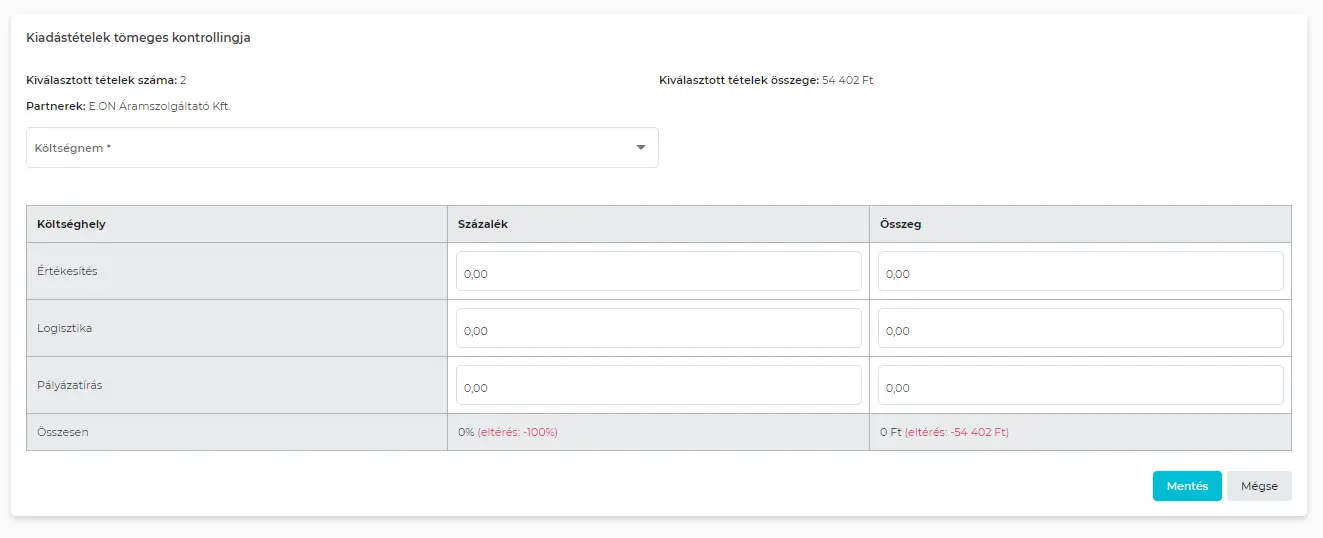The width and height of the screenshot is (1323, 538).
Task: Focus the Logisztika Összeg field
Action: pyautogui.click(x=1080, y=328)
